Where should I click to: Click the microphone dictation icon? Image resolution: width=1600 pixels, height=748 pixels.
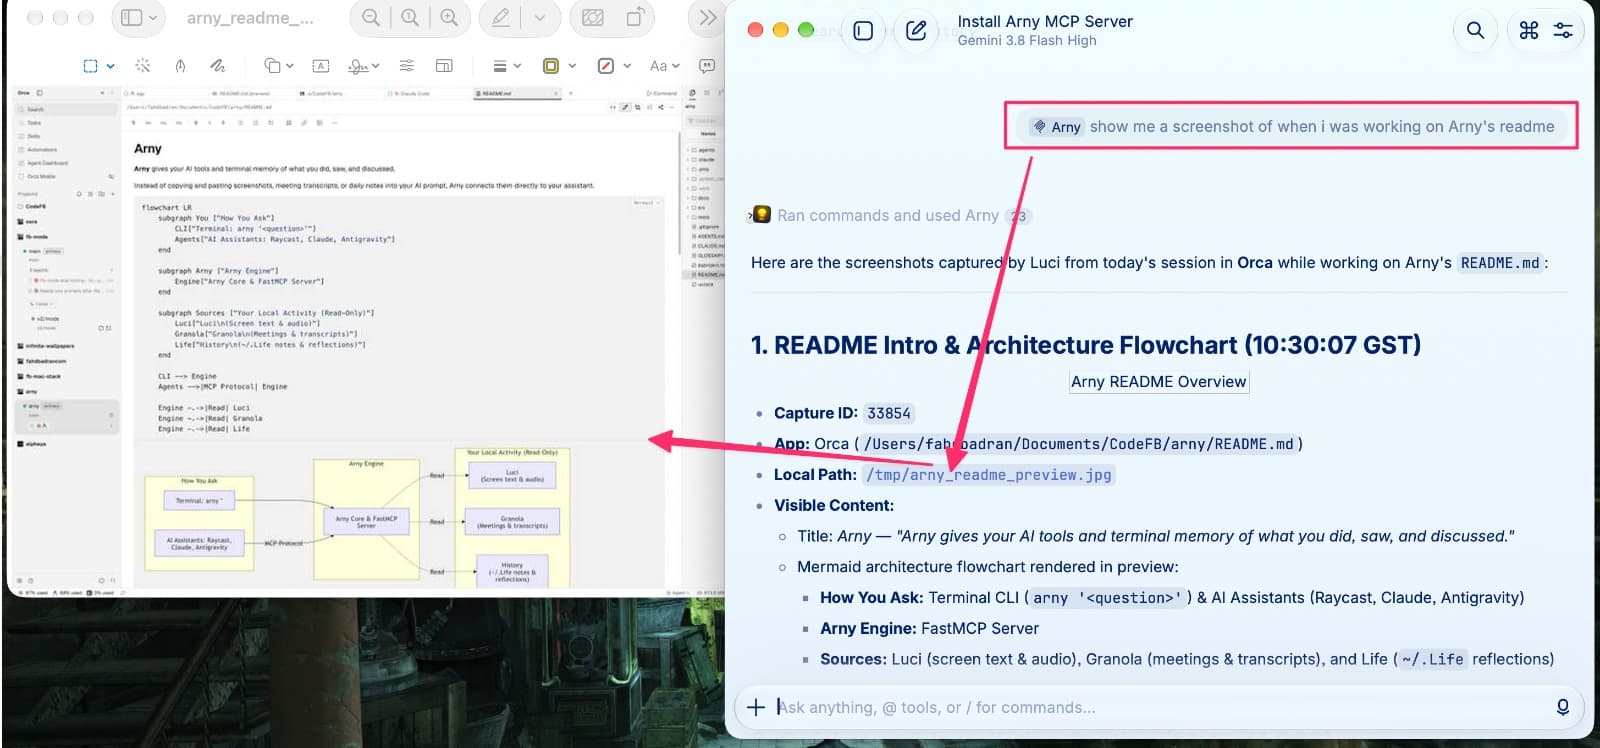click(1563, 707)
